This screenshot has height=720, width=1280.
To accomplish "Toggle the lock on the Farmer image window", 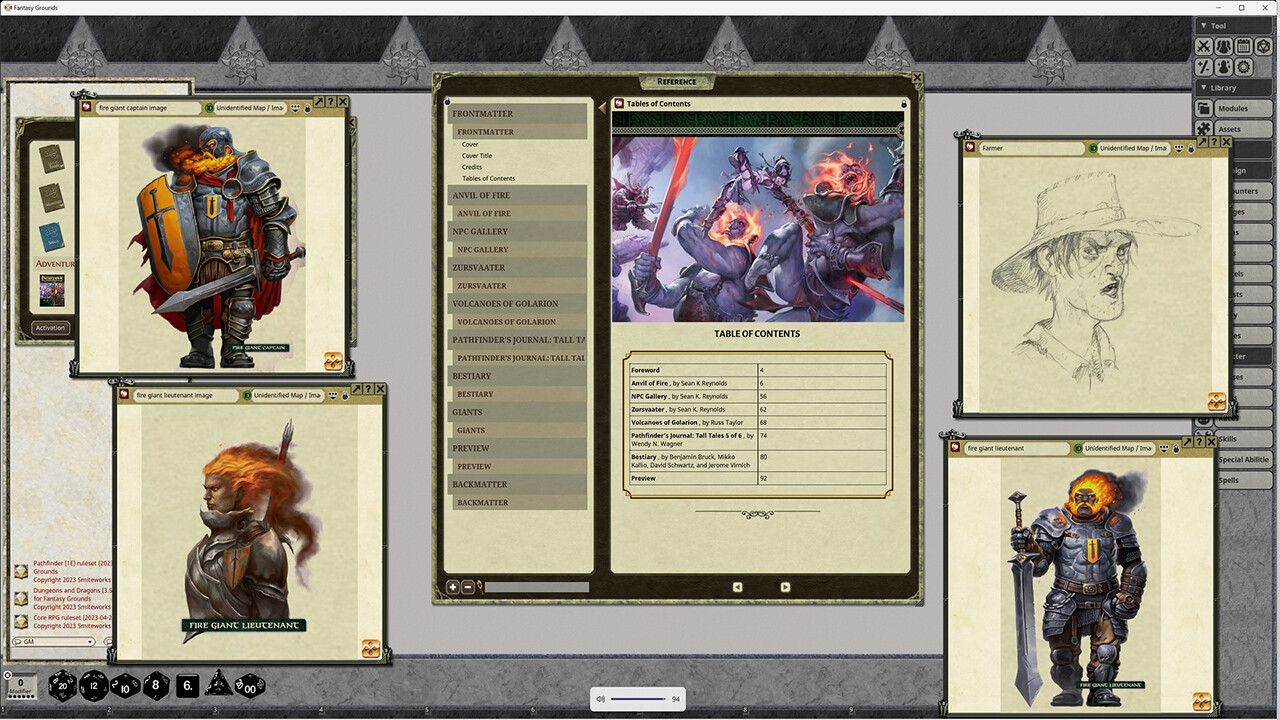I will [1191, 148].
